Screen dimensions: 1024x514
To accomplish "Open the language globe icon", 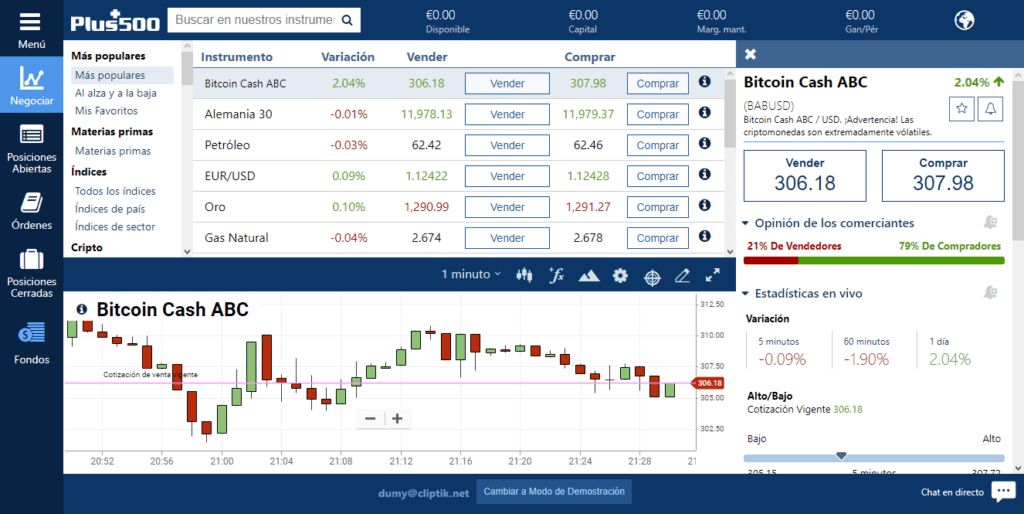I will [x=964, y=20].
